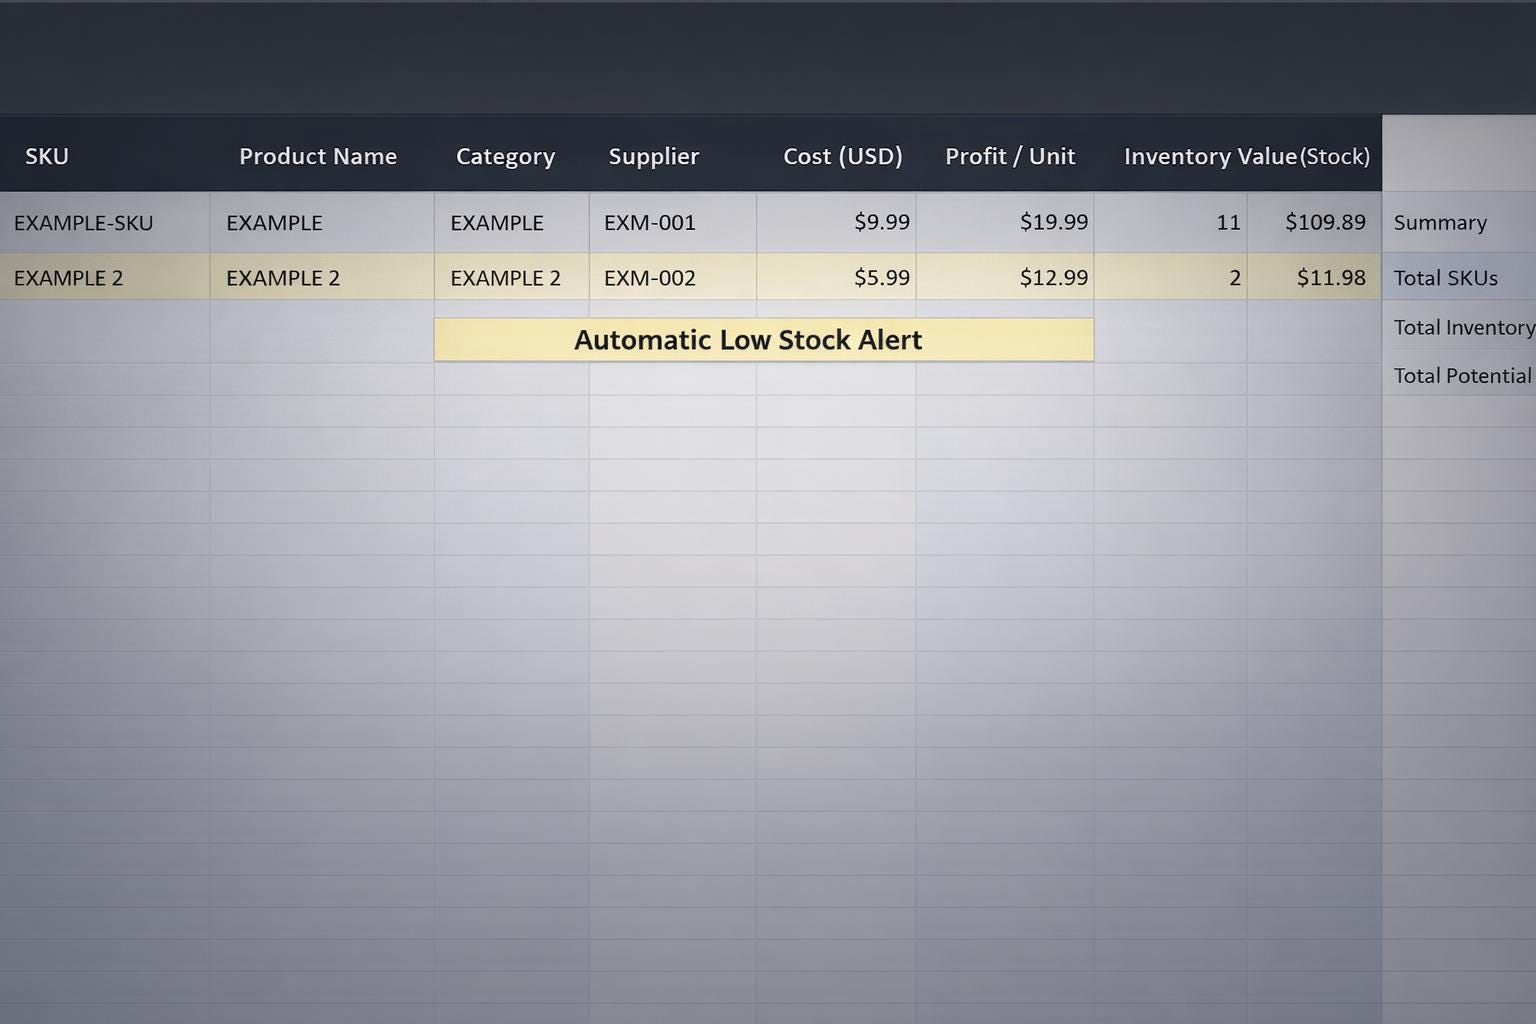1536x1024 pixels.
Task: Click the stock quantity 11 cell
Action: pyautogui.click(x=1171, y=222)
